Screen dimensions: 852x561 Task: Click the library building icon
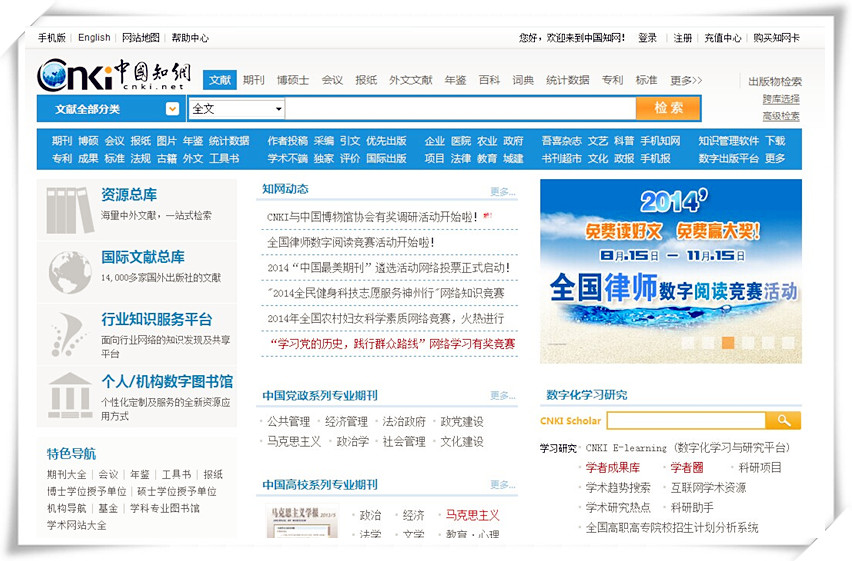70,395
